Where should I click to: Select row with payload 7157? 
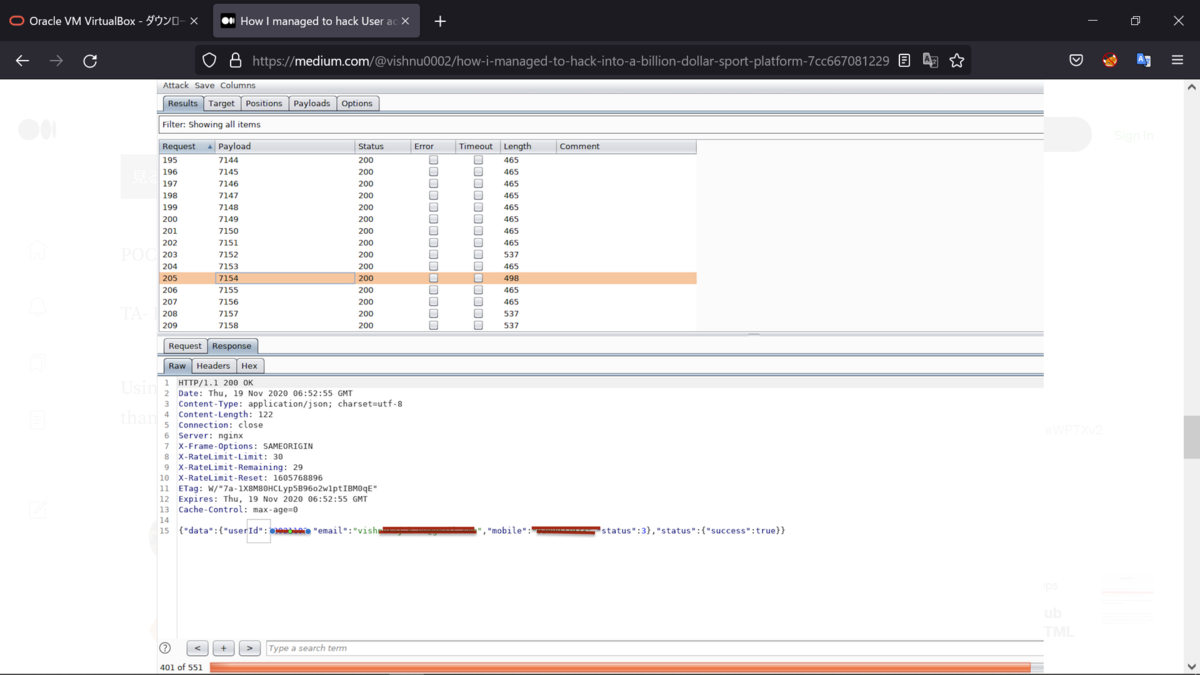[x=428, y=313]
